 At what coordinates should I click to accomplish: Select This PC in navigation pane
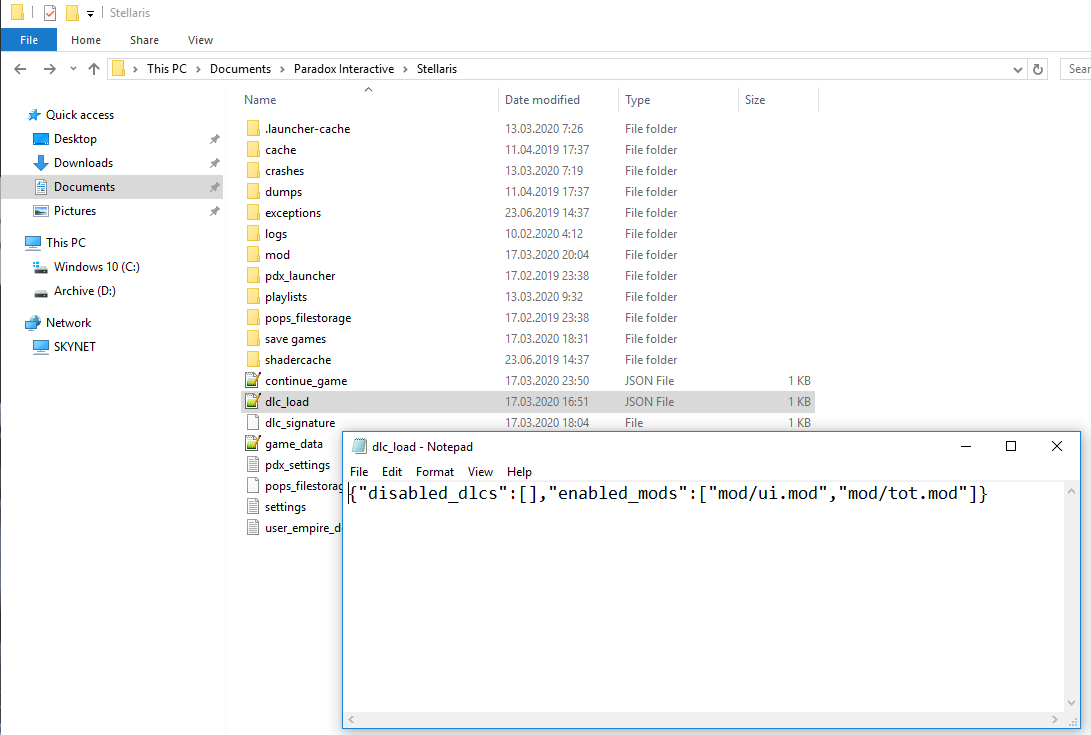(x=65, y=242)
